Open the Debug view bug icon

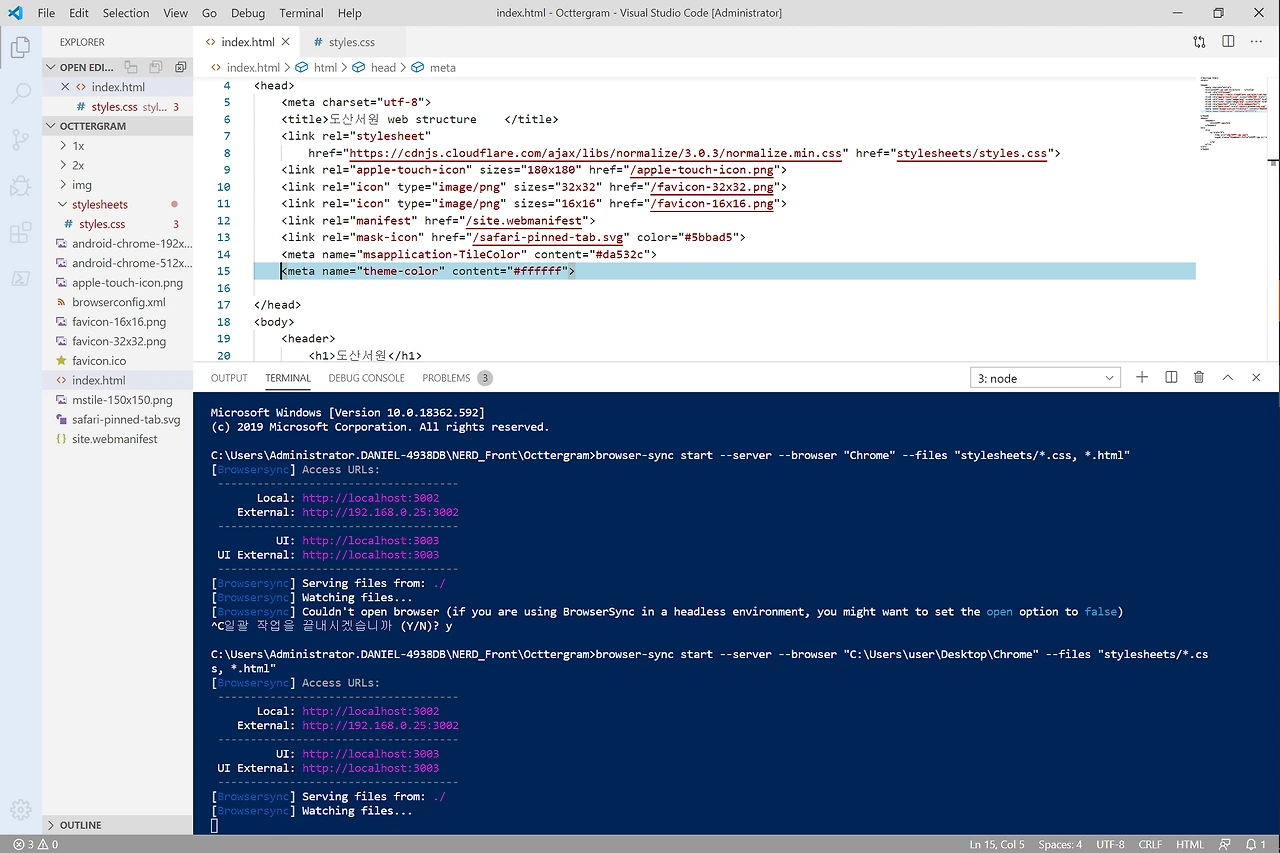click(x=20, y=186)
